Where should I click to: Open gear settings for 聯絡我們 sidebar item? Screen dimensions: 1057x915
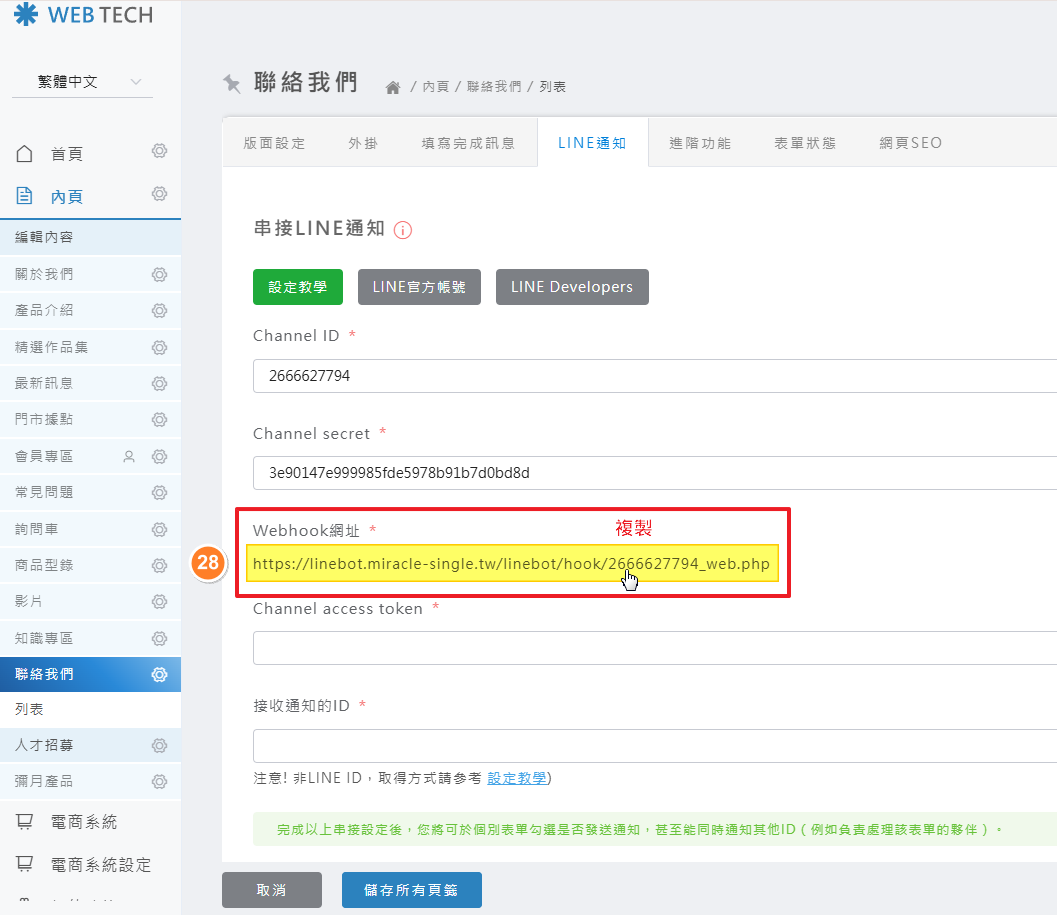(159, 675)
